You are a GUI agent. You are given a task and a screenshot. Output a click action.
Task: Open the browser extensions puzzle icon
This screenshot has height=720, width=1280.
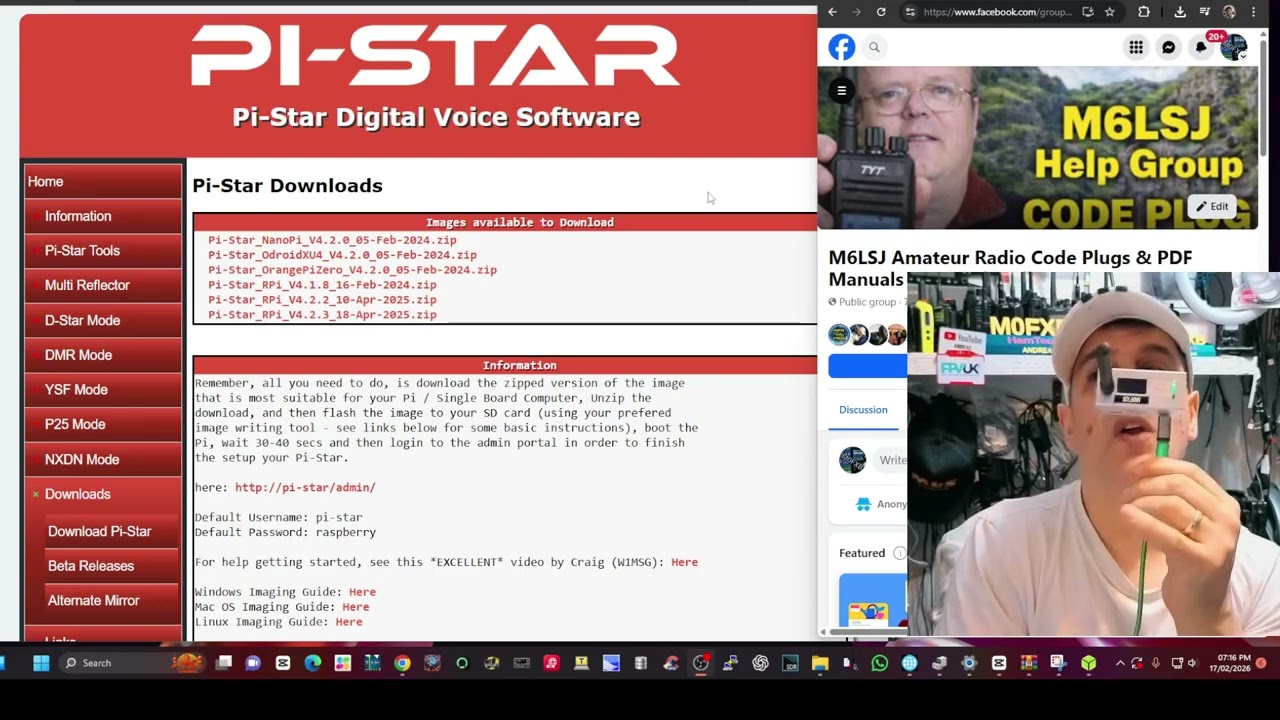[x=1144, y=12]
